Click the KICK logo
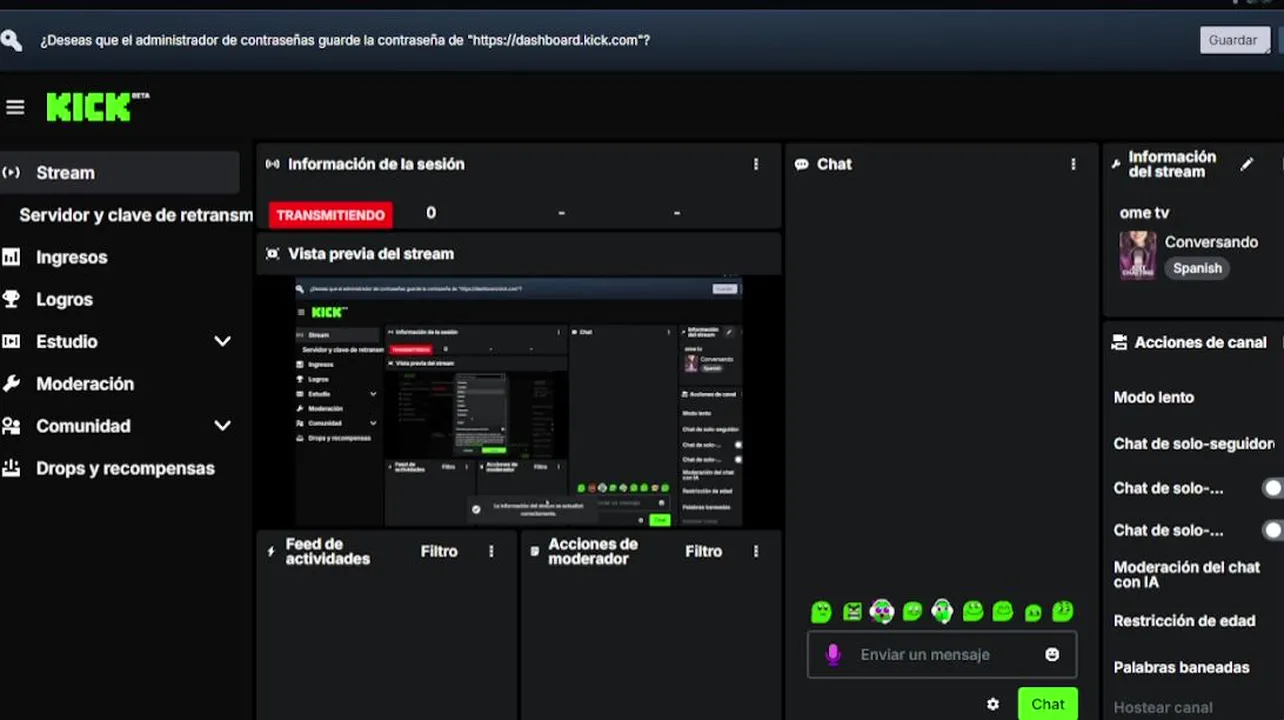Screen dimensions: 1284x720 (97, 107)
